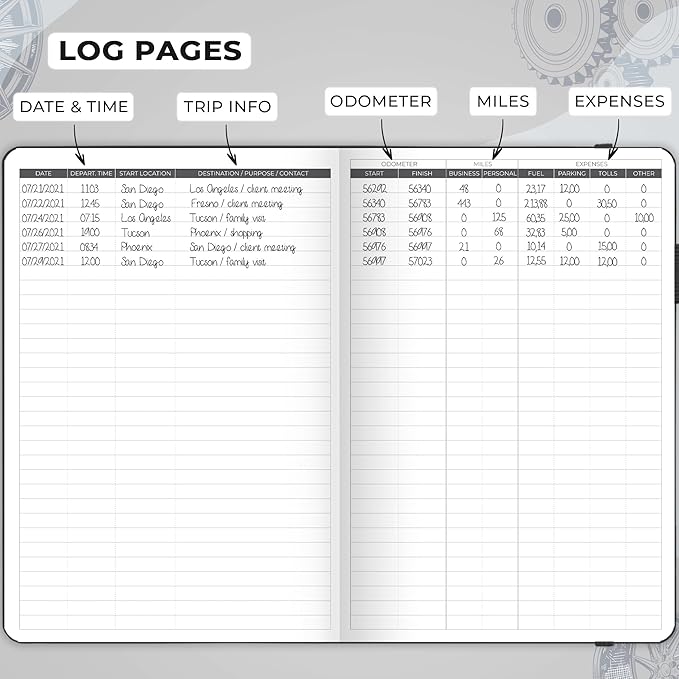Click the FINISH column header
Viewport: 679px width, 679px height.
coord(422,174)
